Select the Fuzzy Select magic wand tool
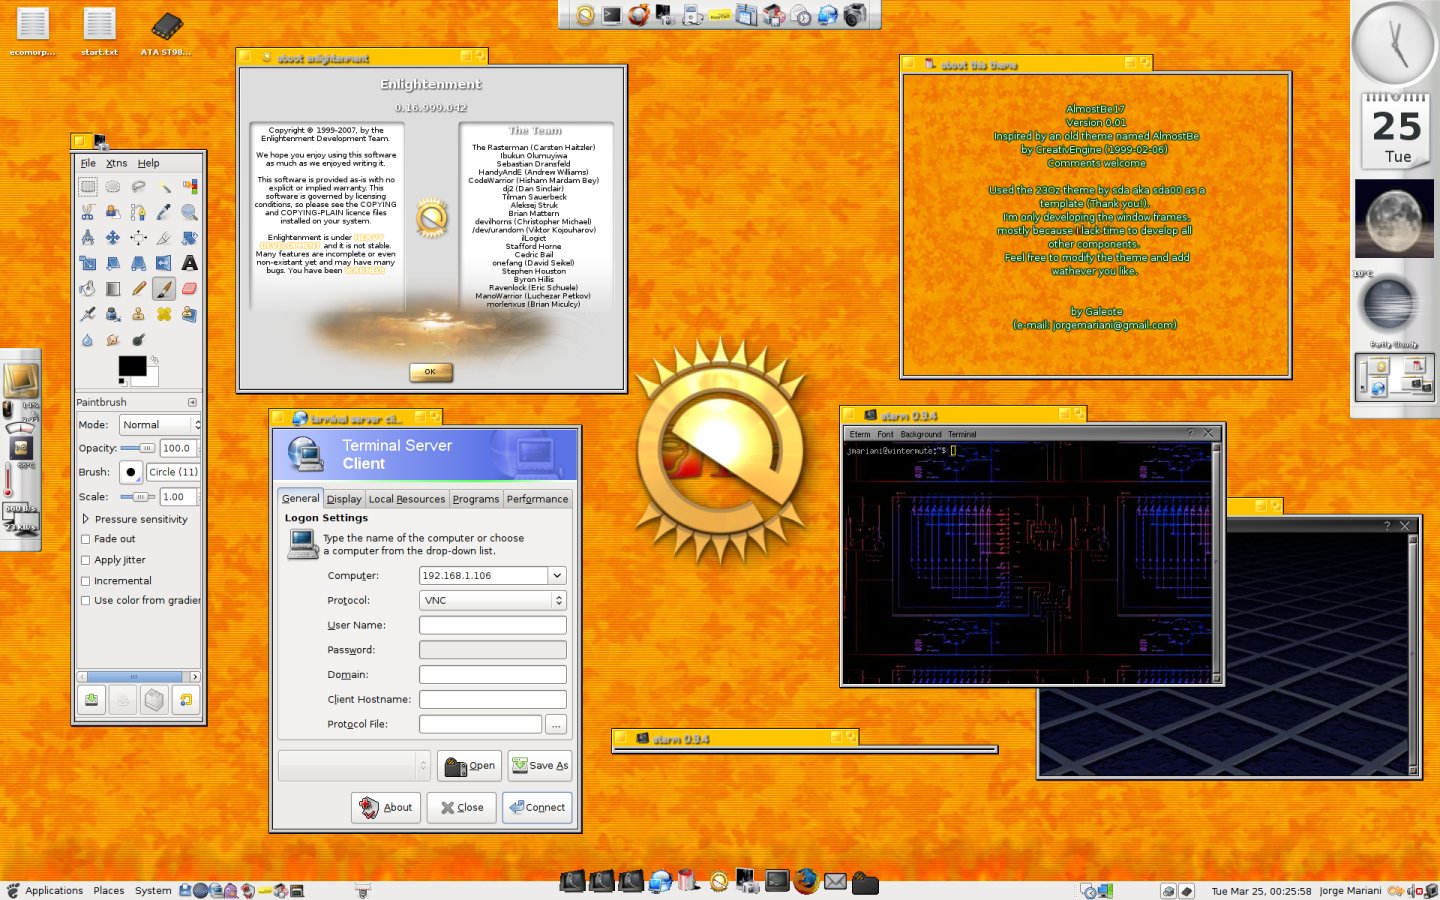This screenshot has height=900, width=1440. click(164, 186)
